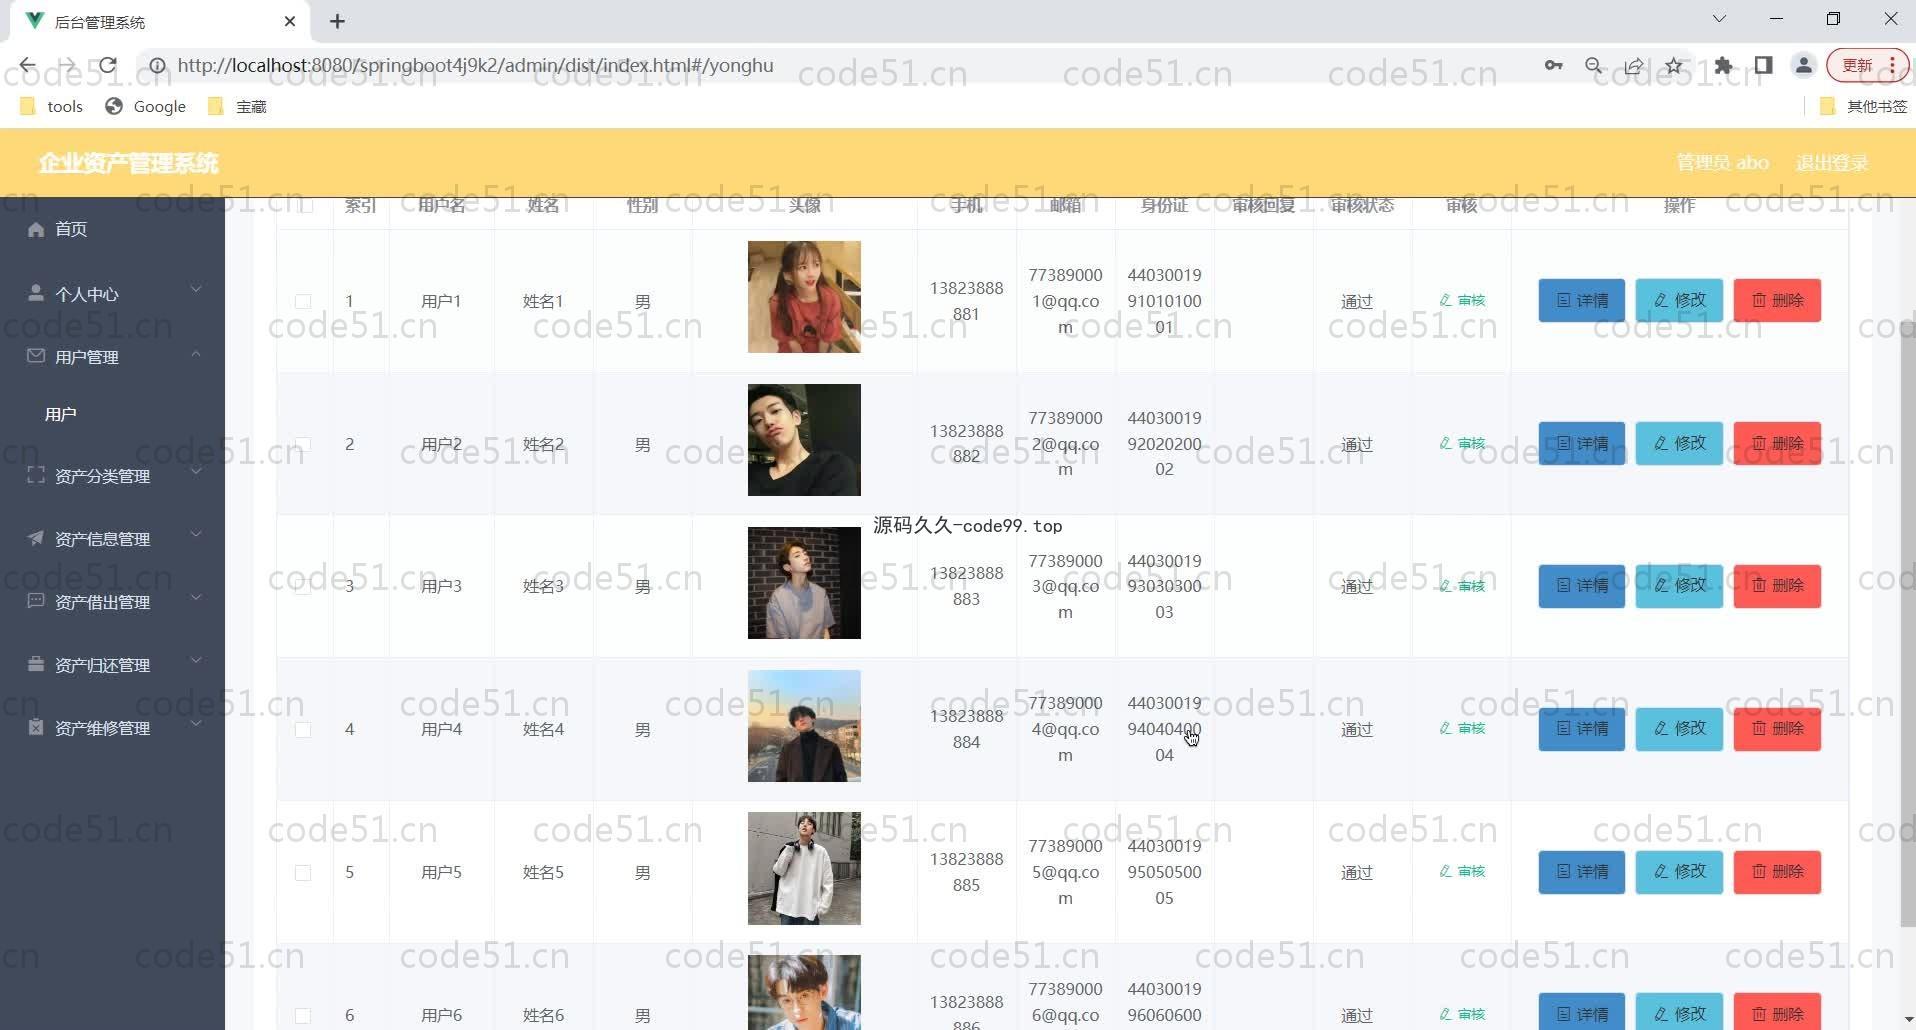1916x1030 pixels.
Task: Click the avatar photo of 用户4
Action: pyautogui.click(x=804, y=726)
